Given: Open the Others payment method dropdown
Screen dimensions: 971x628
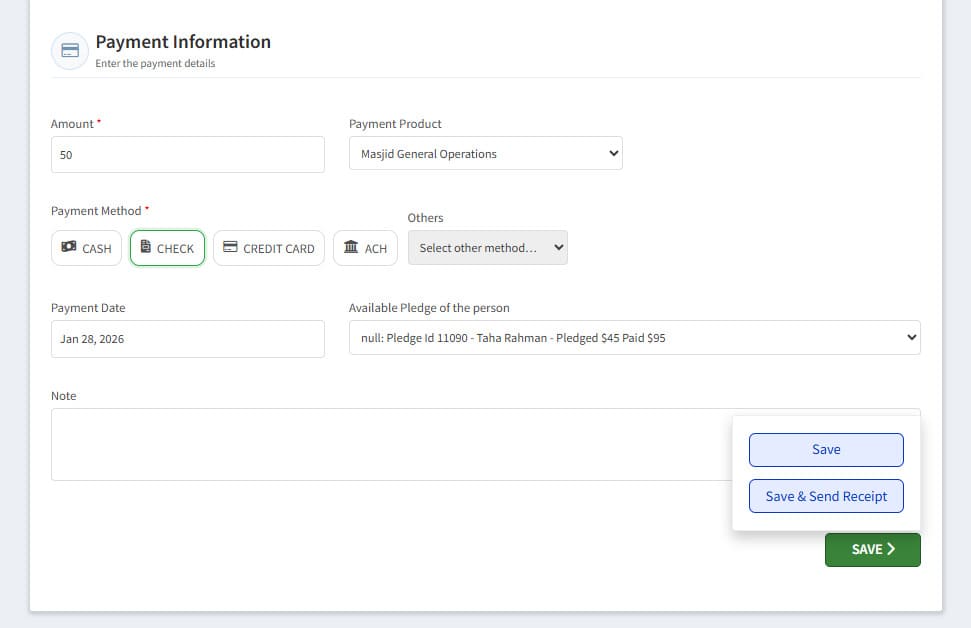Looking at the screenshot, I should pyautogui.click(x=487, y=248).
